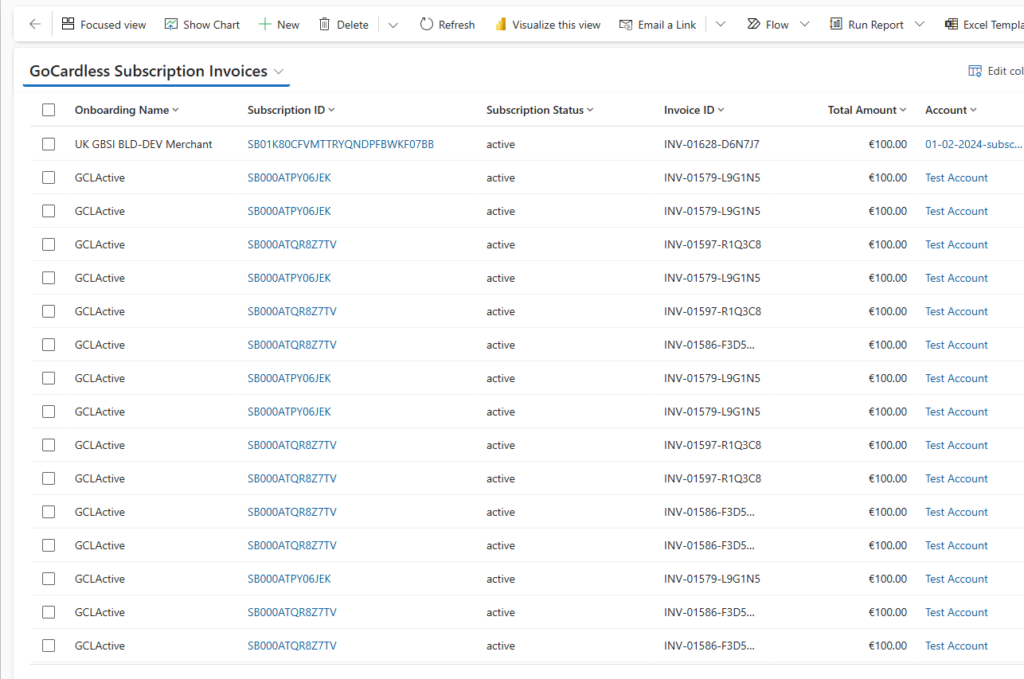Open the Flow dropdown chevron

pos(805,24)
